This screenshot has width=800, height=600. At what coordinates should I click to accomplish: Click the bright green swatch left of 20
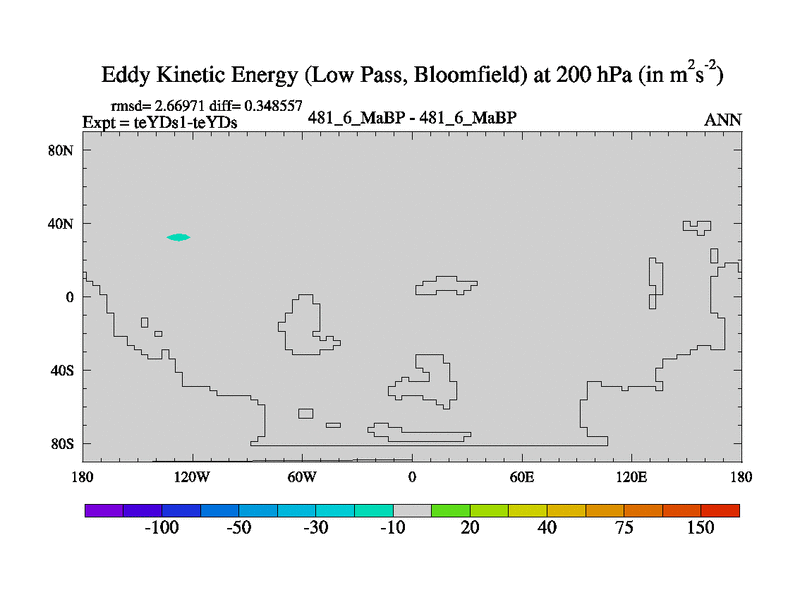tap(451, 510)
